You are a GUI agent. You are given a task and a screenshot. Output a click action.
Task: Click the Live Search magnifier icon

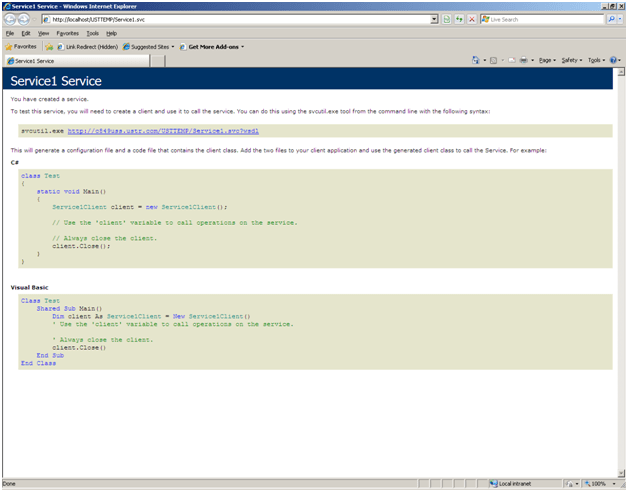coord(611,19)
